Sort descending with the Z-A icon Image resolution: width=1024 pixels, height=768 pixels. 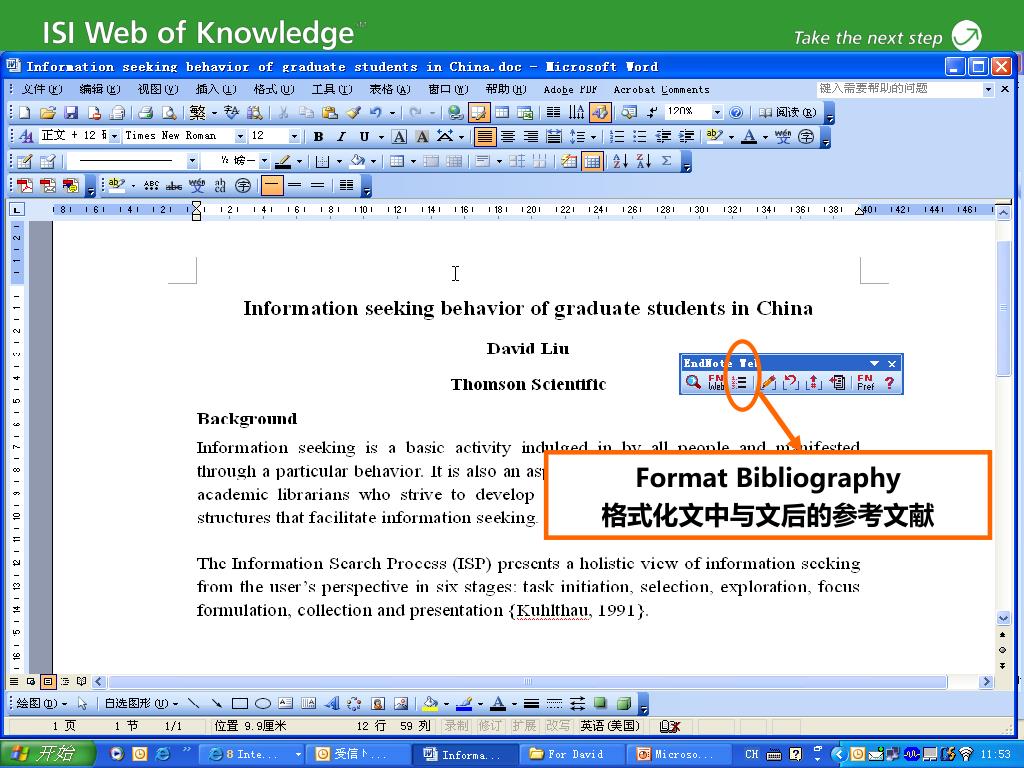click(x=643, y=161)
